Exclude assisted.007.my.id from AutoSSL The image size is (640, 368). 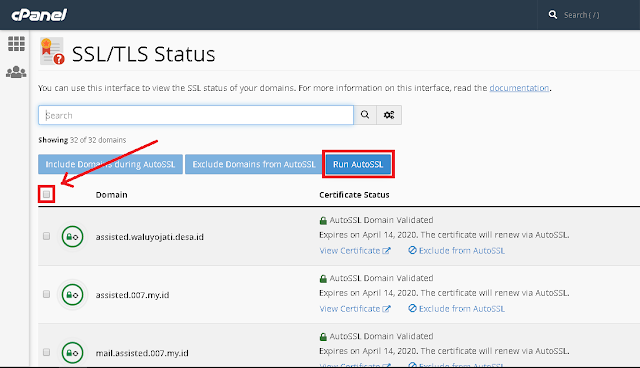457,309
